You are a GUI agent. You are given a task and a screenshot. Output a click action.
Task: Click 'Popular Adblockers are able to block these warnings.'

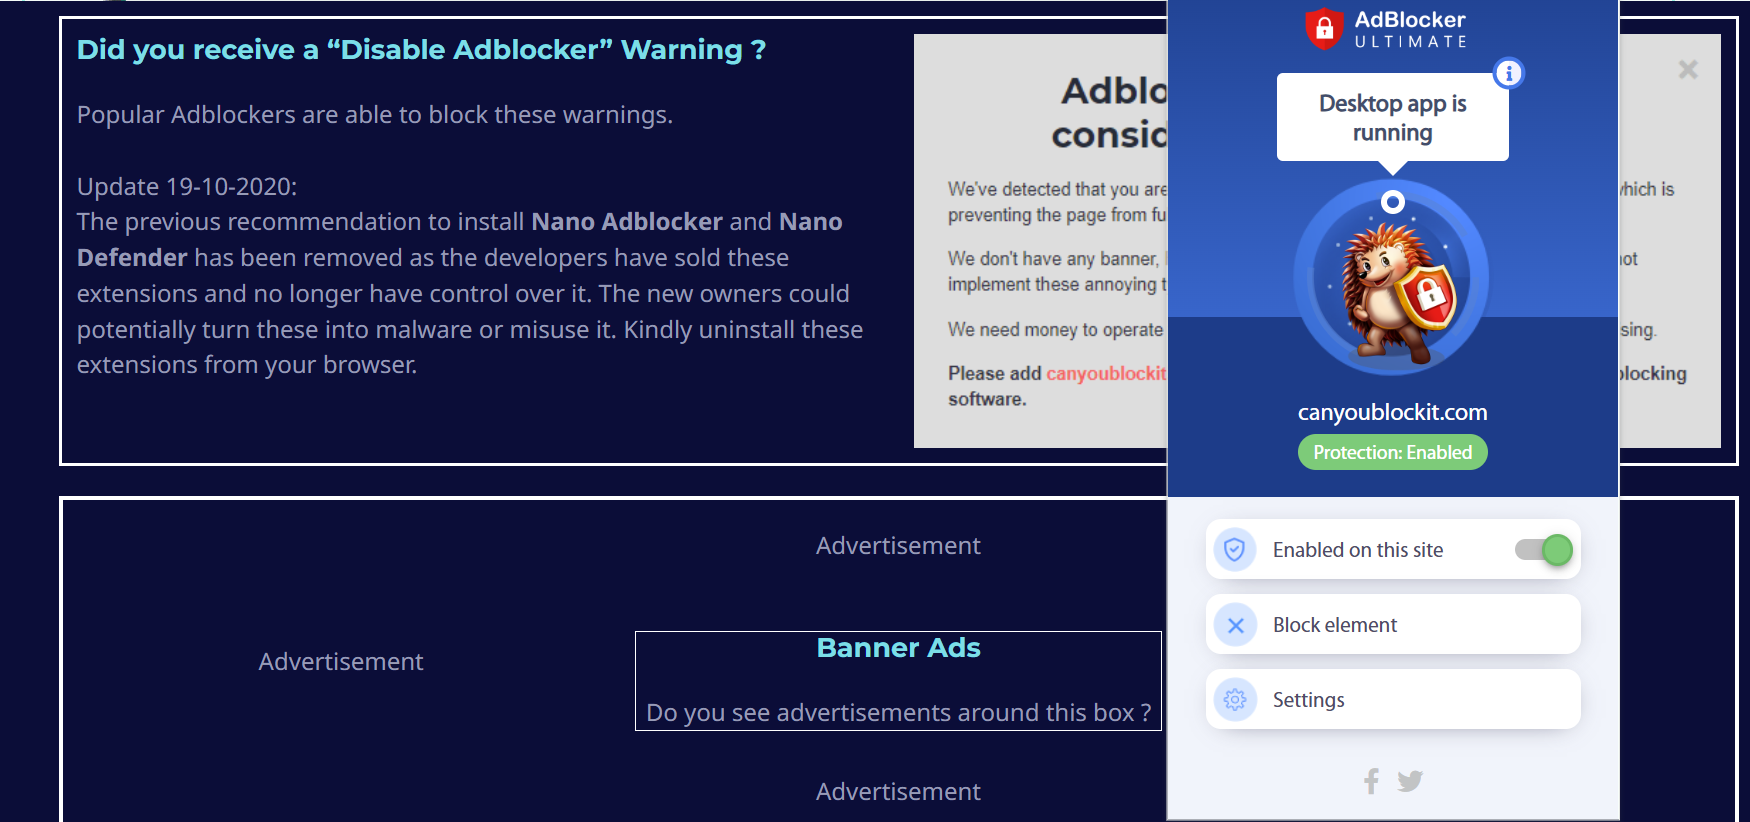(375, 115)
